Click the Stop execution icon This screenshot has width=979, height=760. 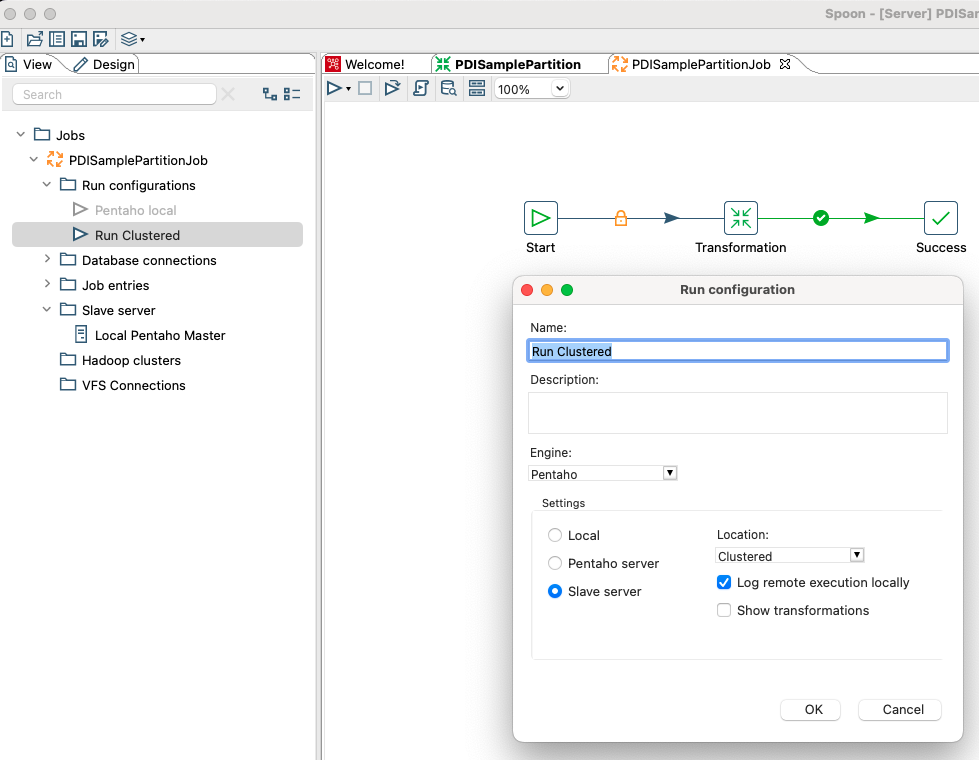click(x=364, y=88)
